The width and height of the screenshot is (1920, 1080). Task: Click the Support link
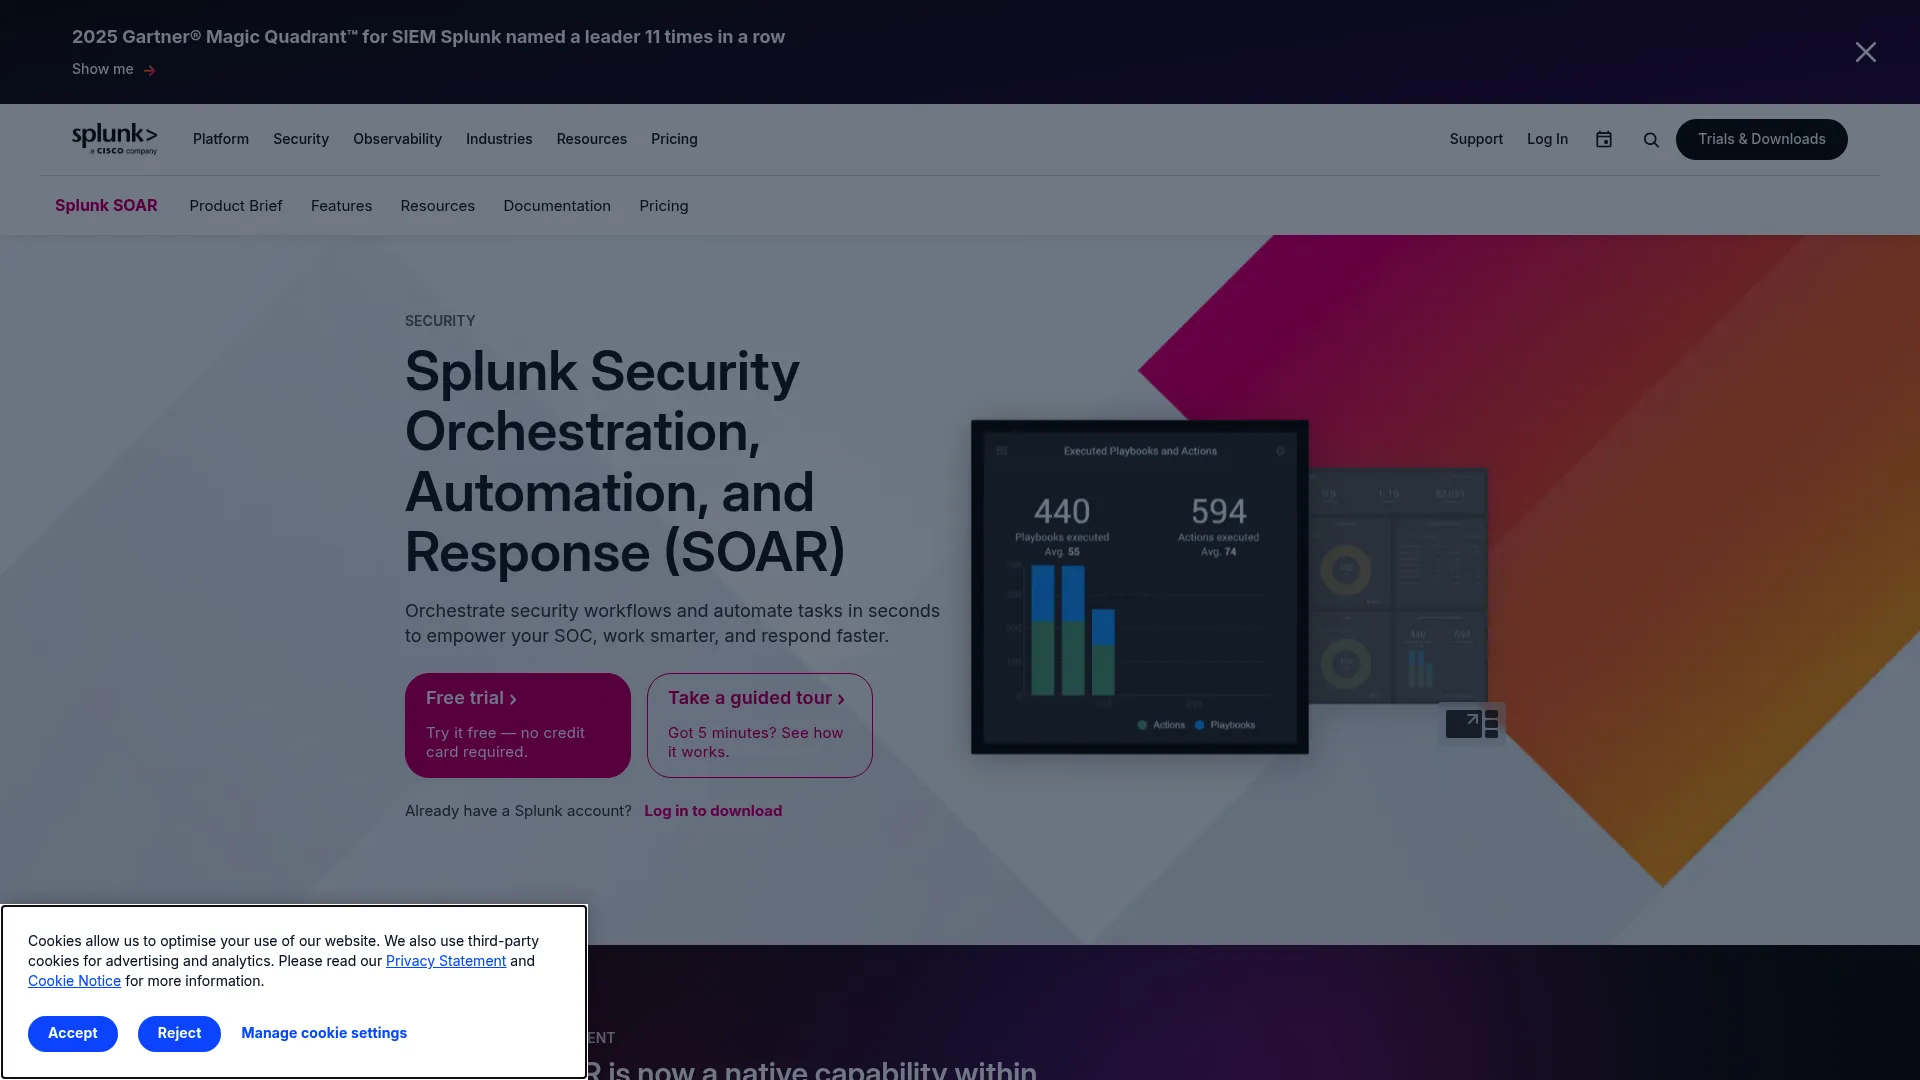(1476, 139)
